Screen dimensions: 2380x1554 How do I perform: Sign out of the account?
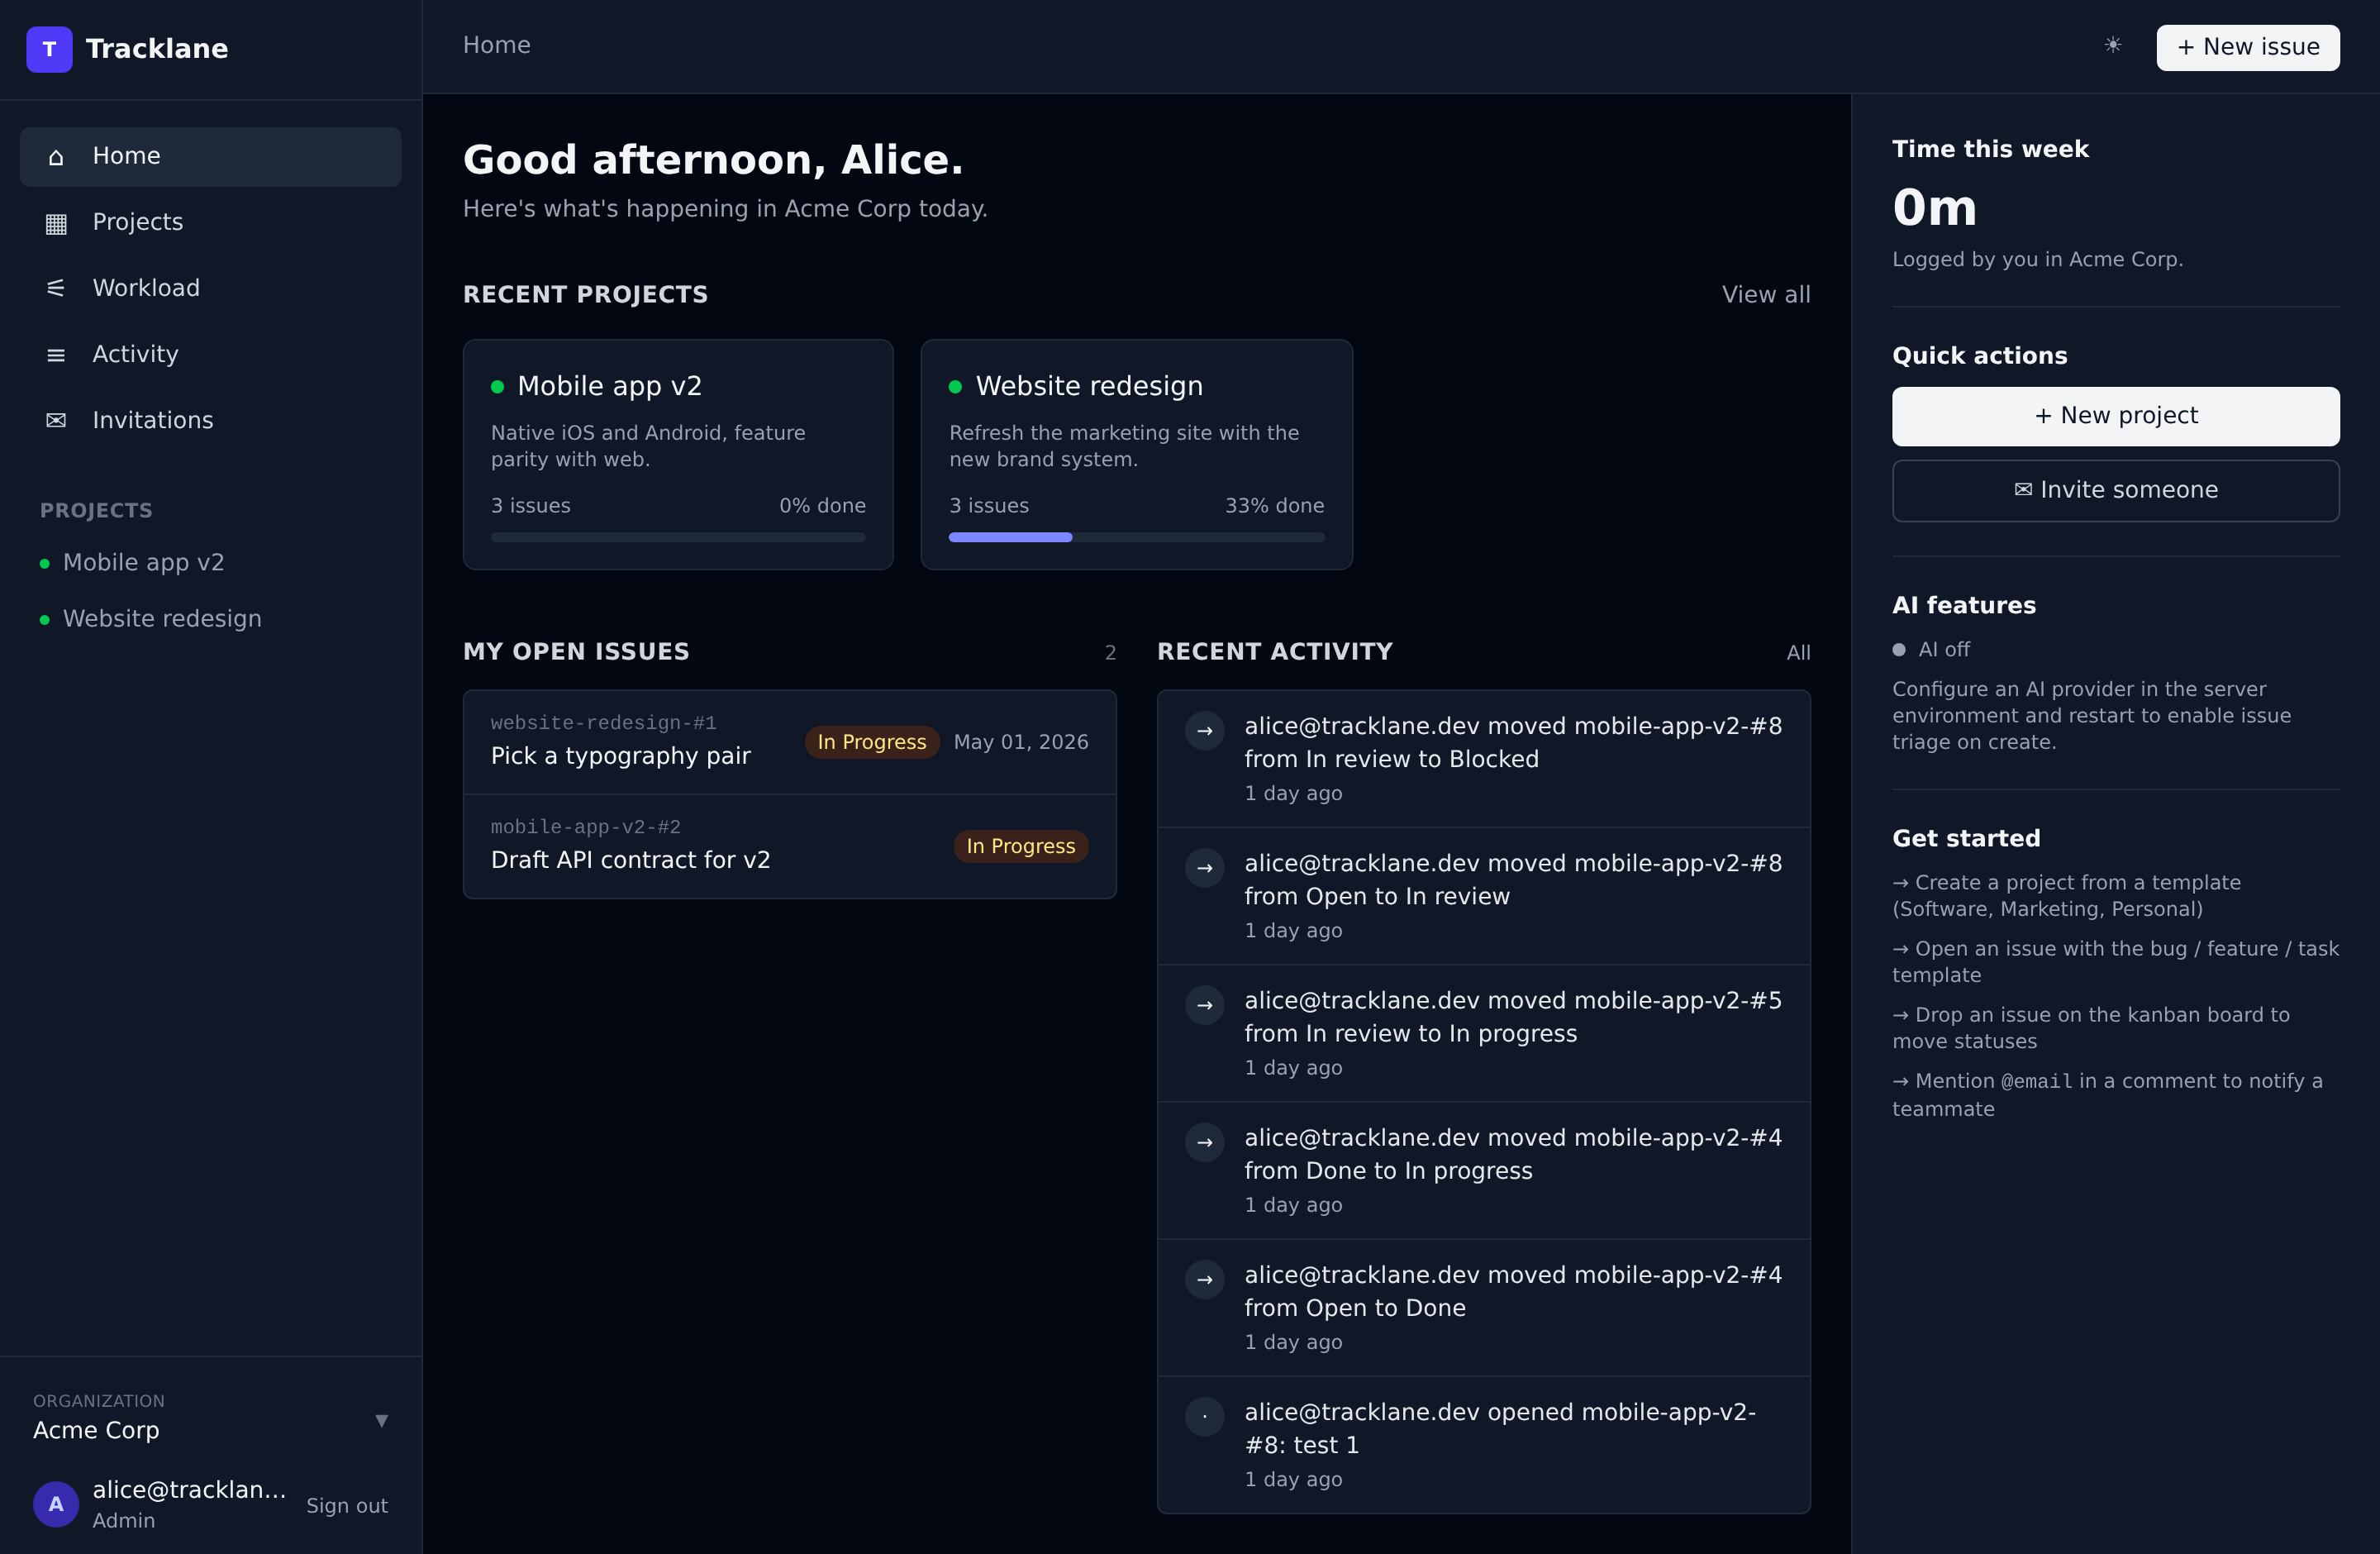point(346,1506)
